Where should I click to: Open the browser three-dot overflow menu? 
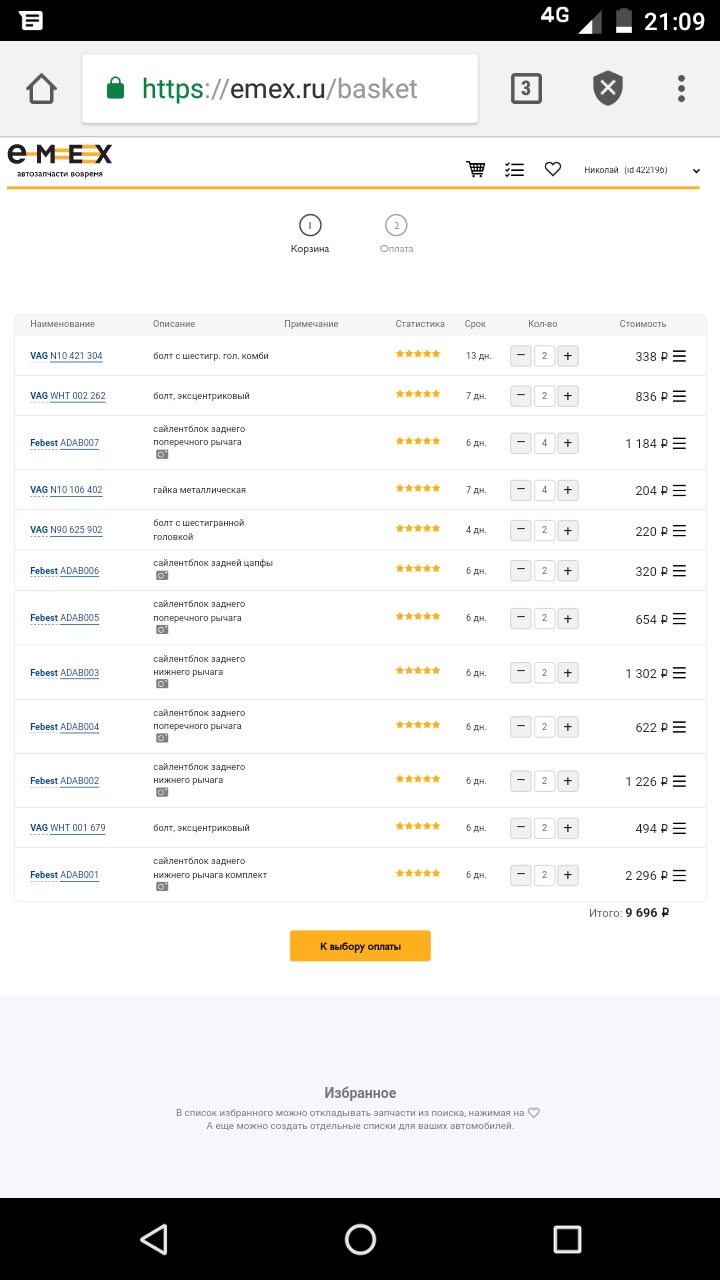tap(681, 89)
